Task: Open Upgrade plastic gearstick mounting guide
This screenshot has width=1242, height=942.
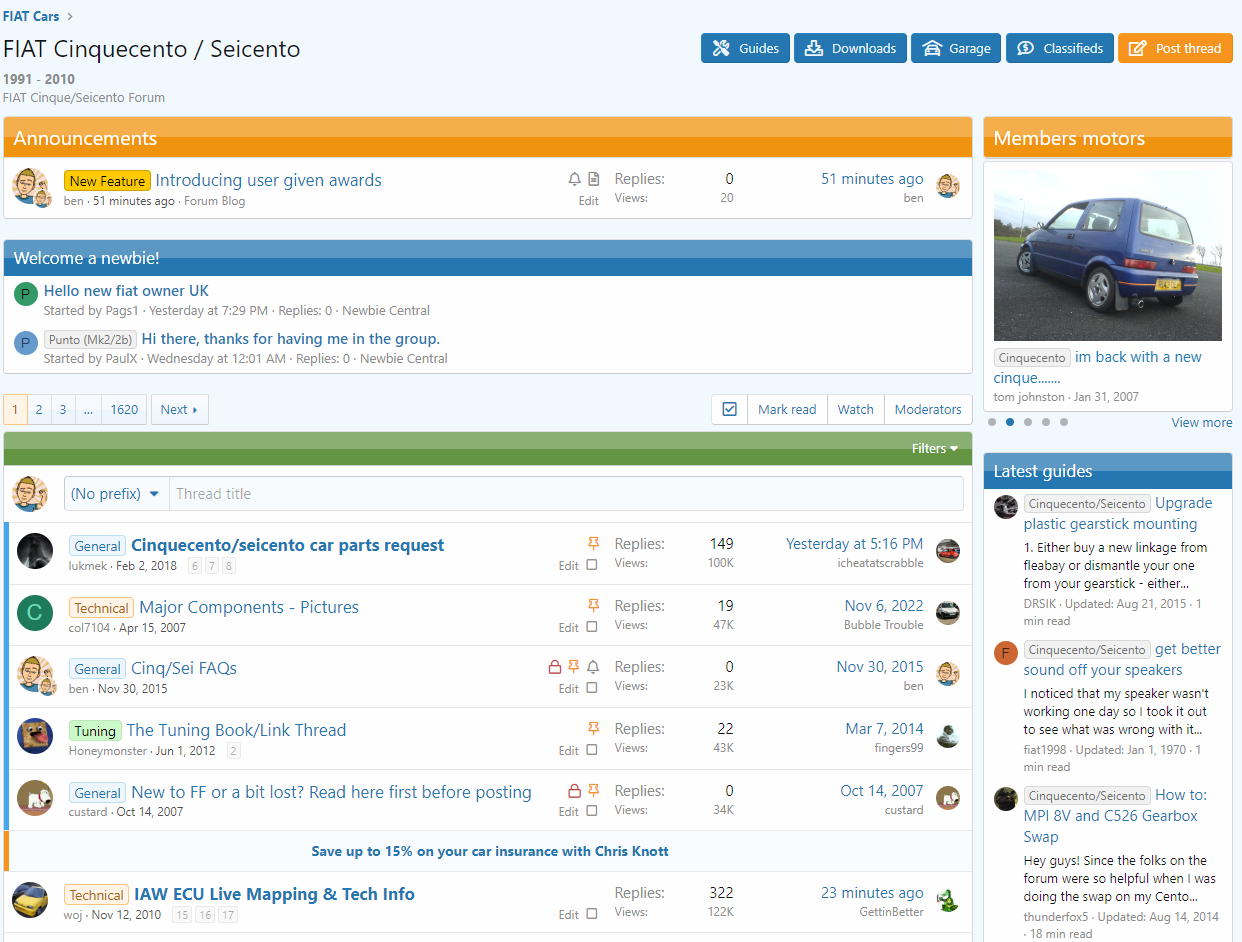Action: click(x=1118, y=514)
